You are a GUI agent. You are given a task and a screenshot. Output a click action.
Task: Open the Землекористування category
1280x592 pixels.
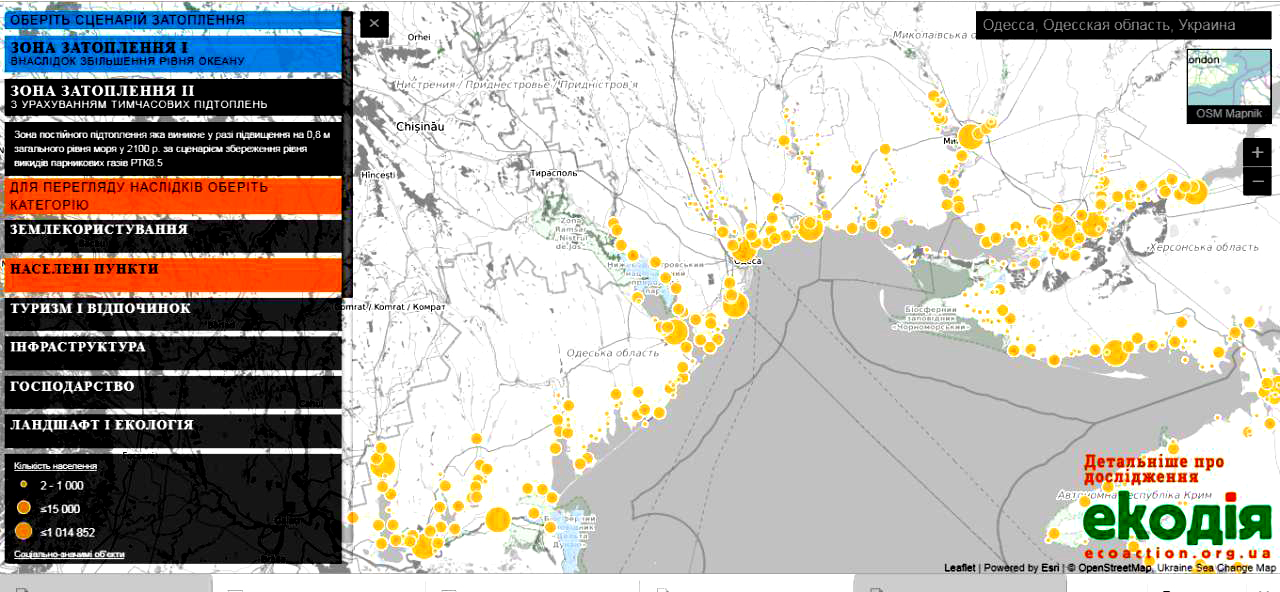tap(173, 230)
